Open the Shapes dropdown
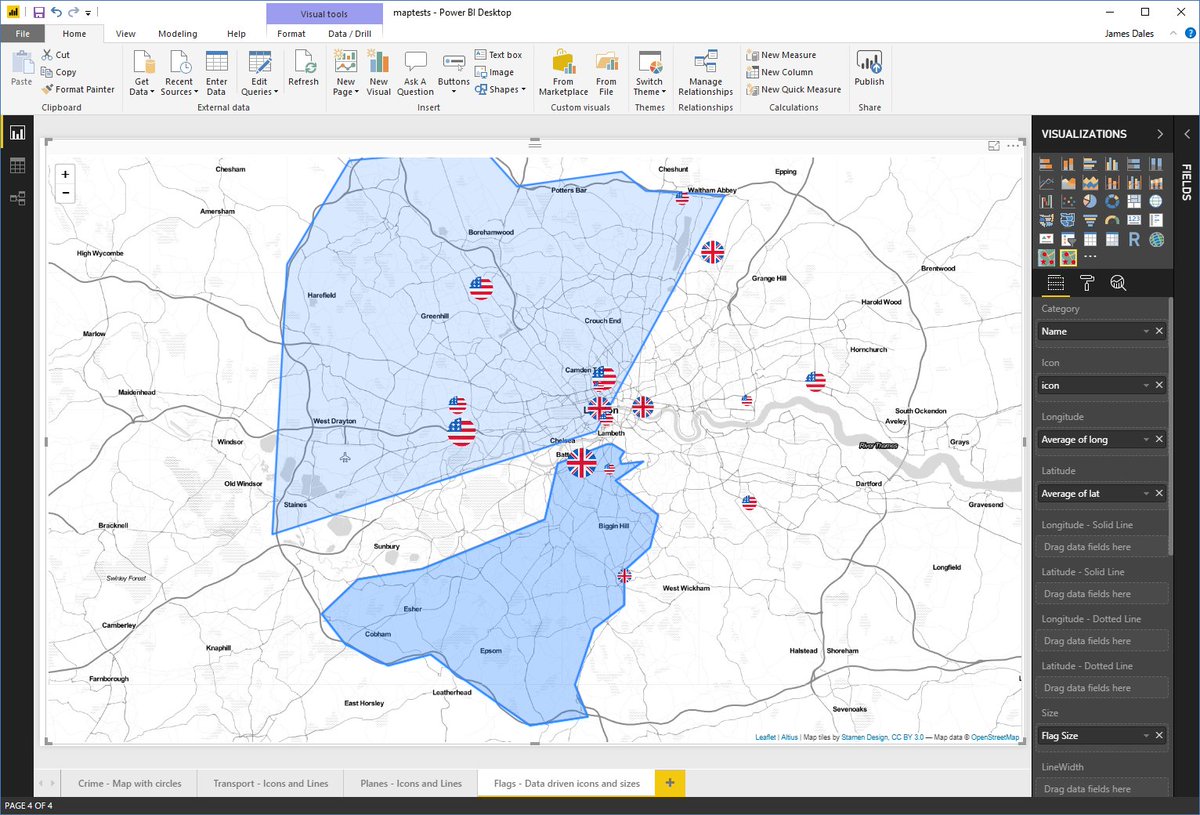 499,89
